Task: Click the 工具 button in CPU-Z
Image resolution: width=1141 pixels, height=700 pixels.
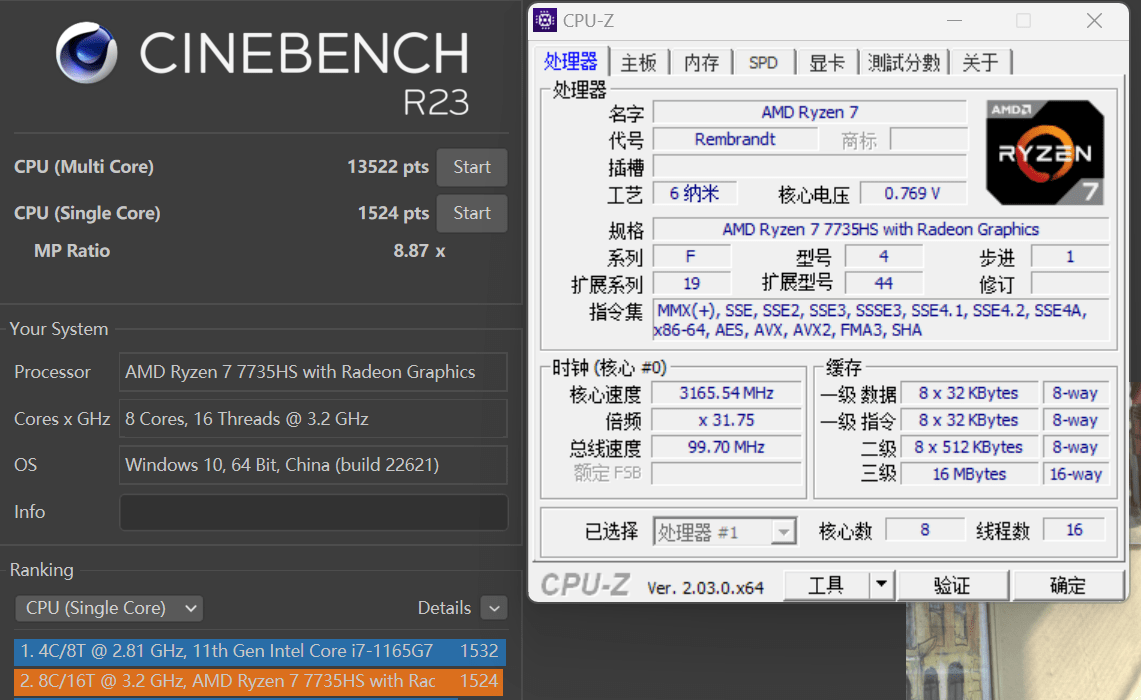Action: pyautogui.click(x=826, y=584)
